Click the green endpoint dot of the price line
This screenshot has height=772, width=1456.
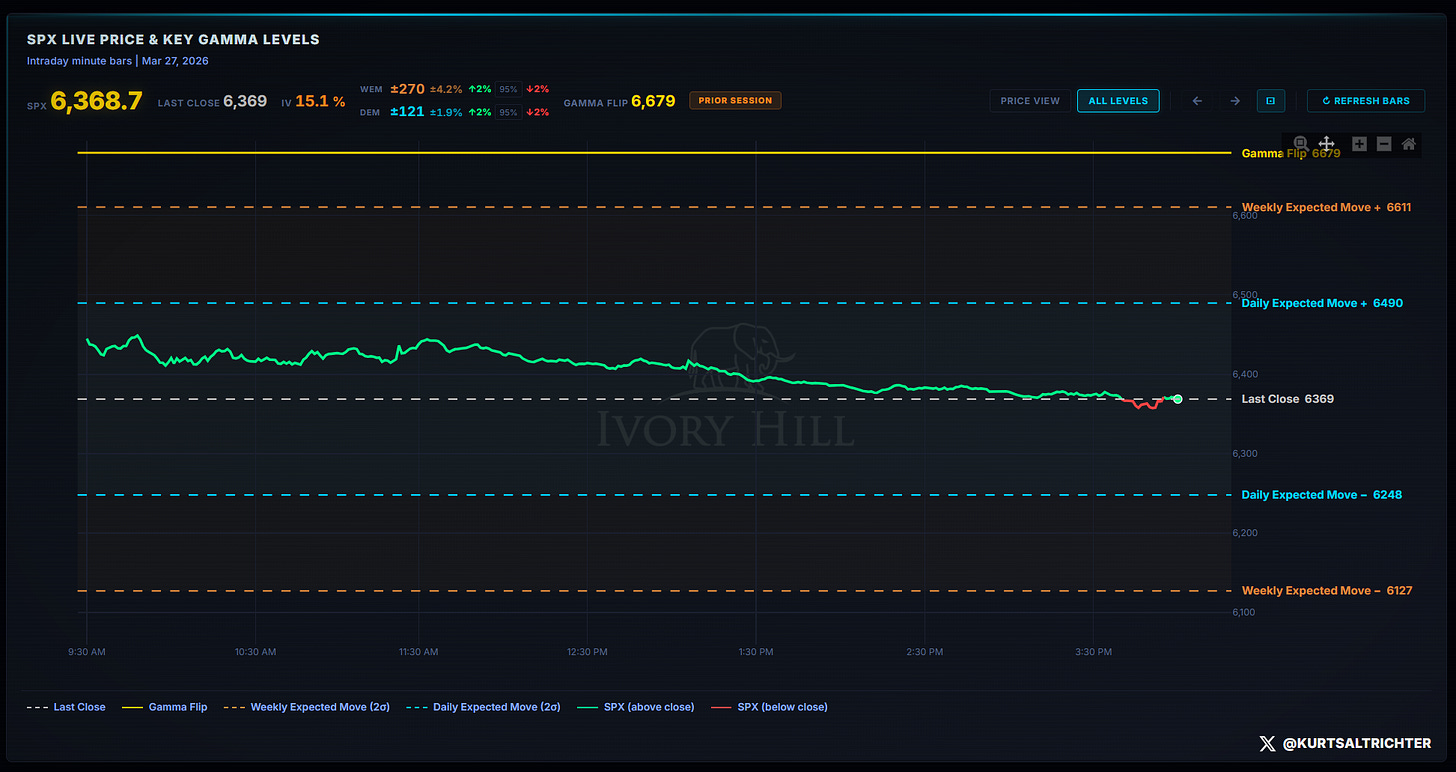coord(1178,399)
